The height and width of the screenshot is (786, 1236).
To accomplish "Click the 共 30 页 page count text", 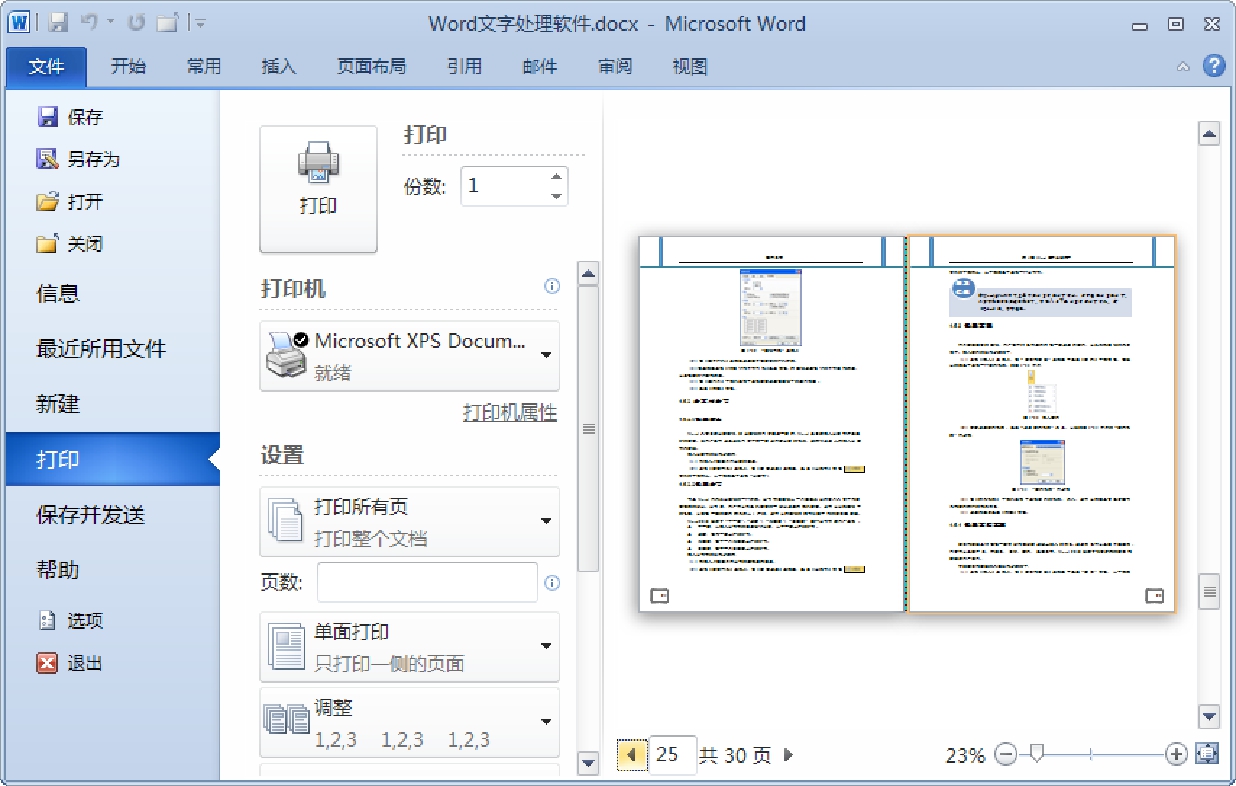I will [735, 755].
